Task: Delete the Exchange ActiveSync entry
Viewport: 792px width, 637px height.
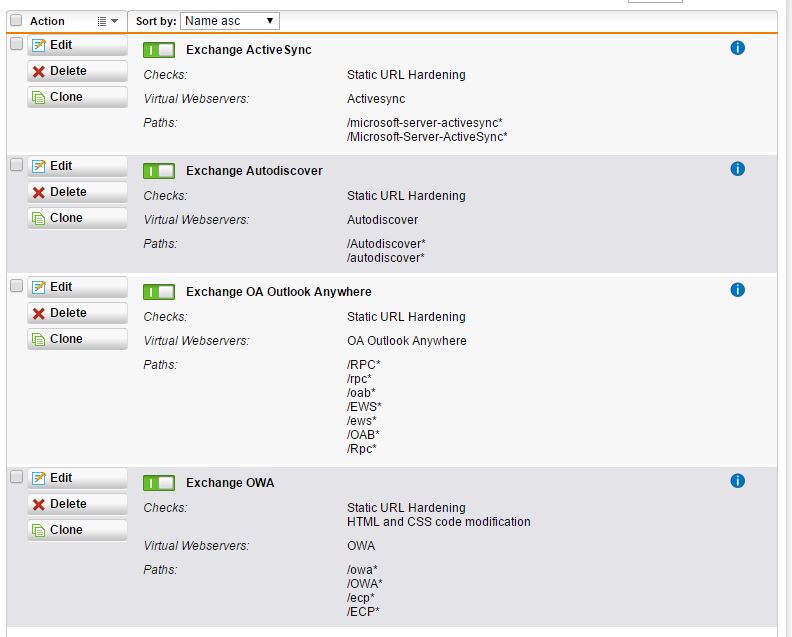Action: click(x=77, y=71)
